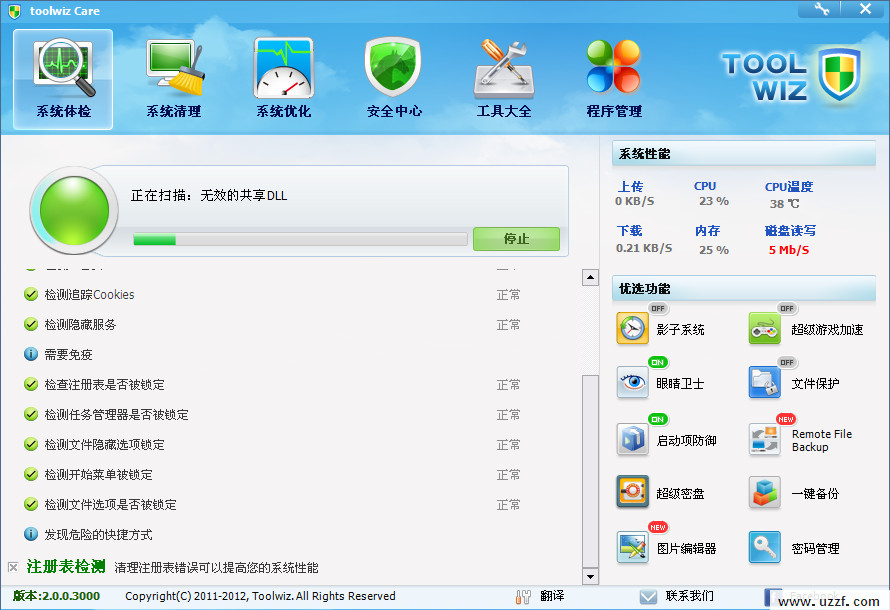This screenshot has width=890, height=610.
Task: Collapse the 注册表检测 section checkbox
Action: (x=13, y=567)
